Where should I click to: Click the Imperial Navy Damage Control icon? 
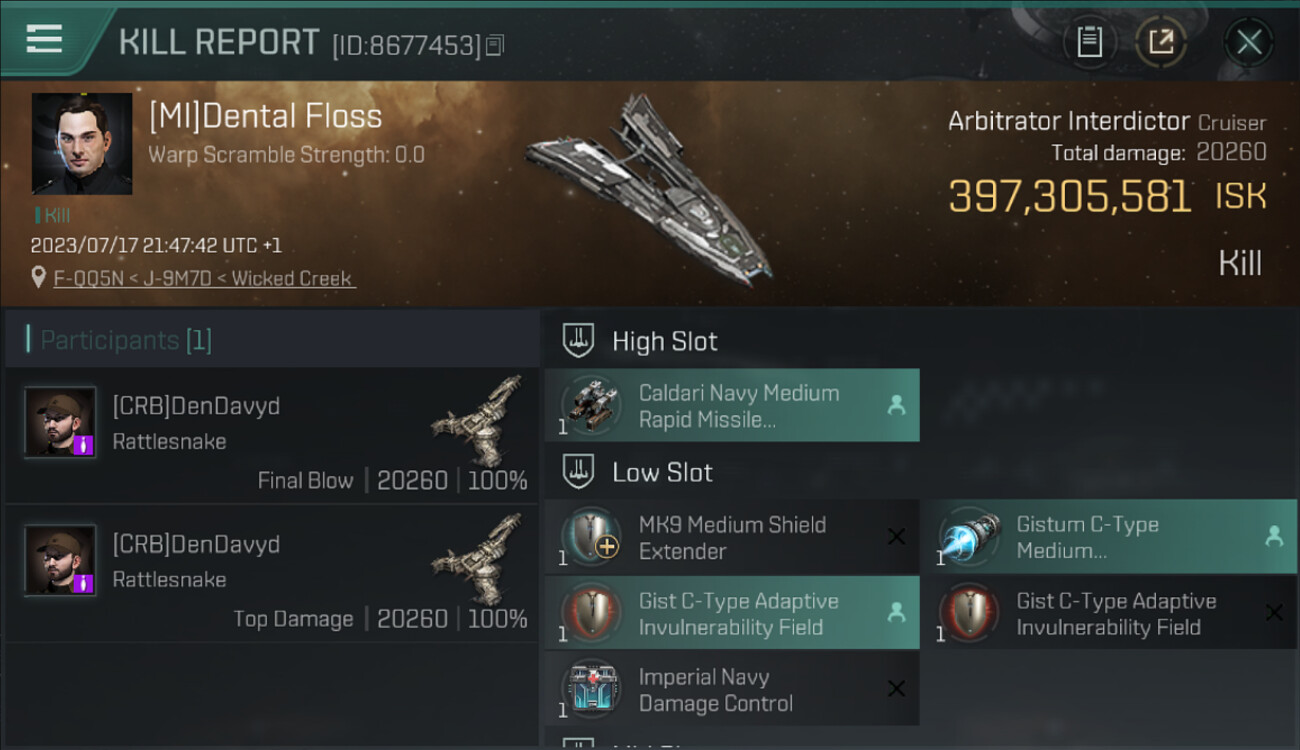[x=590, y=690]
